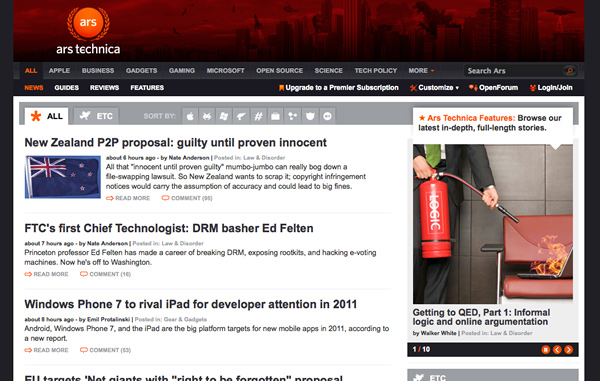Open the SCIENCE category
This screenshot has width=600, height=381.
tap(328, 70)
